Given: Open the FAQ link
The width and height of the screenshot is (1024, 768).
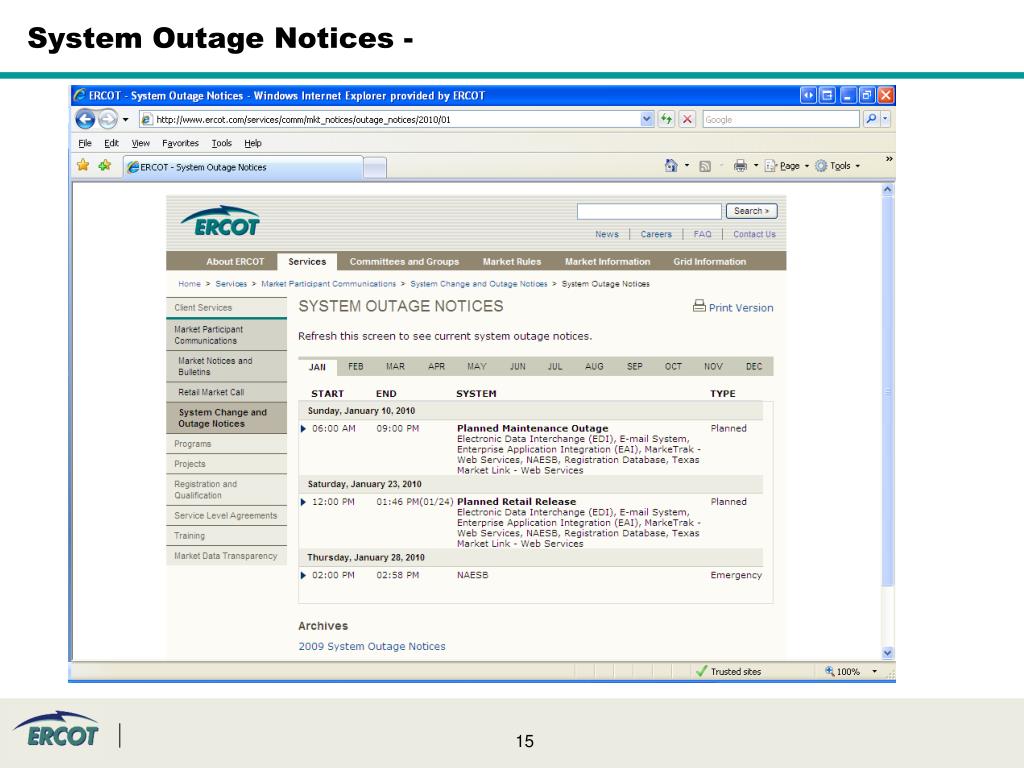Looking at the screenshot, I should (703, 234).
